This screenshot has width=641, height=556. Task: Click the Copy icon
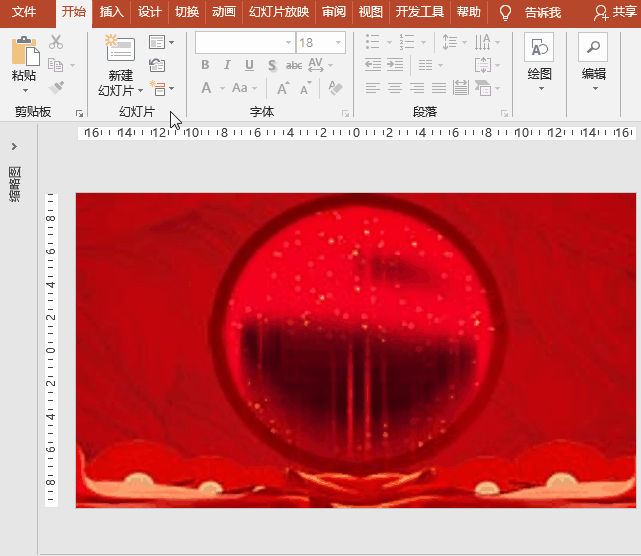pyautogui.click(x=56, y=65)
